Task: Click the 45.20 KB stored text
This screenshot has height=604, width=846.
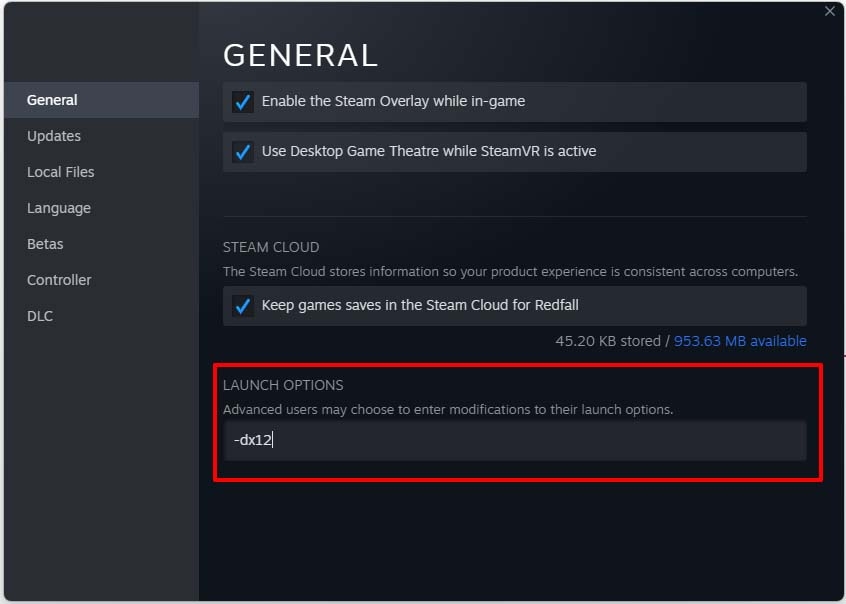Action: pos(607,341)
